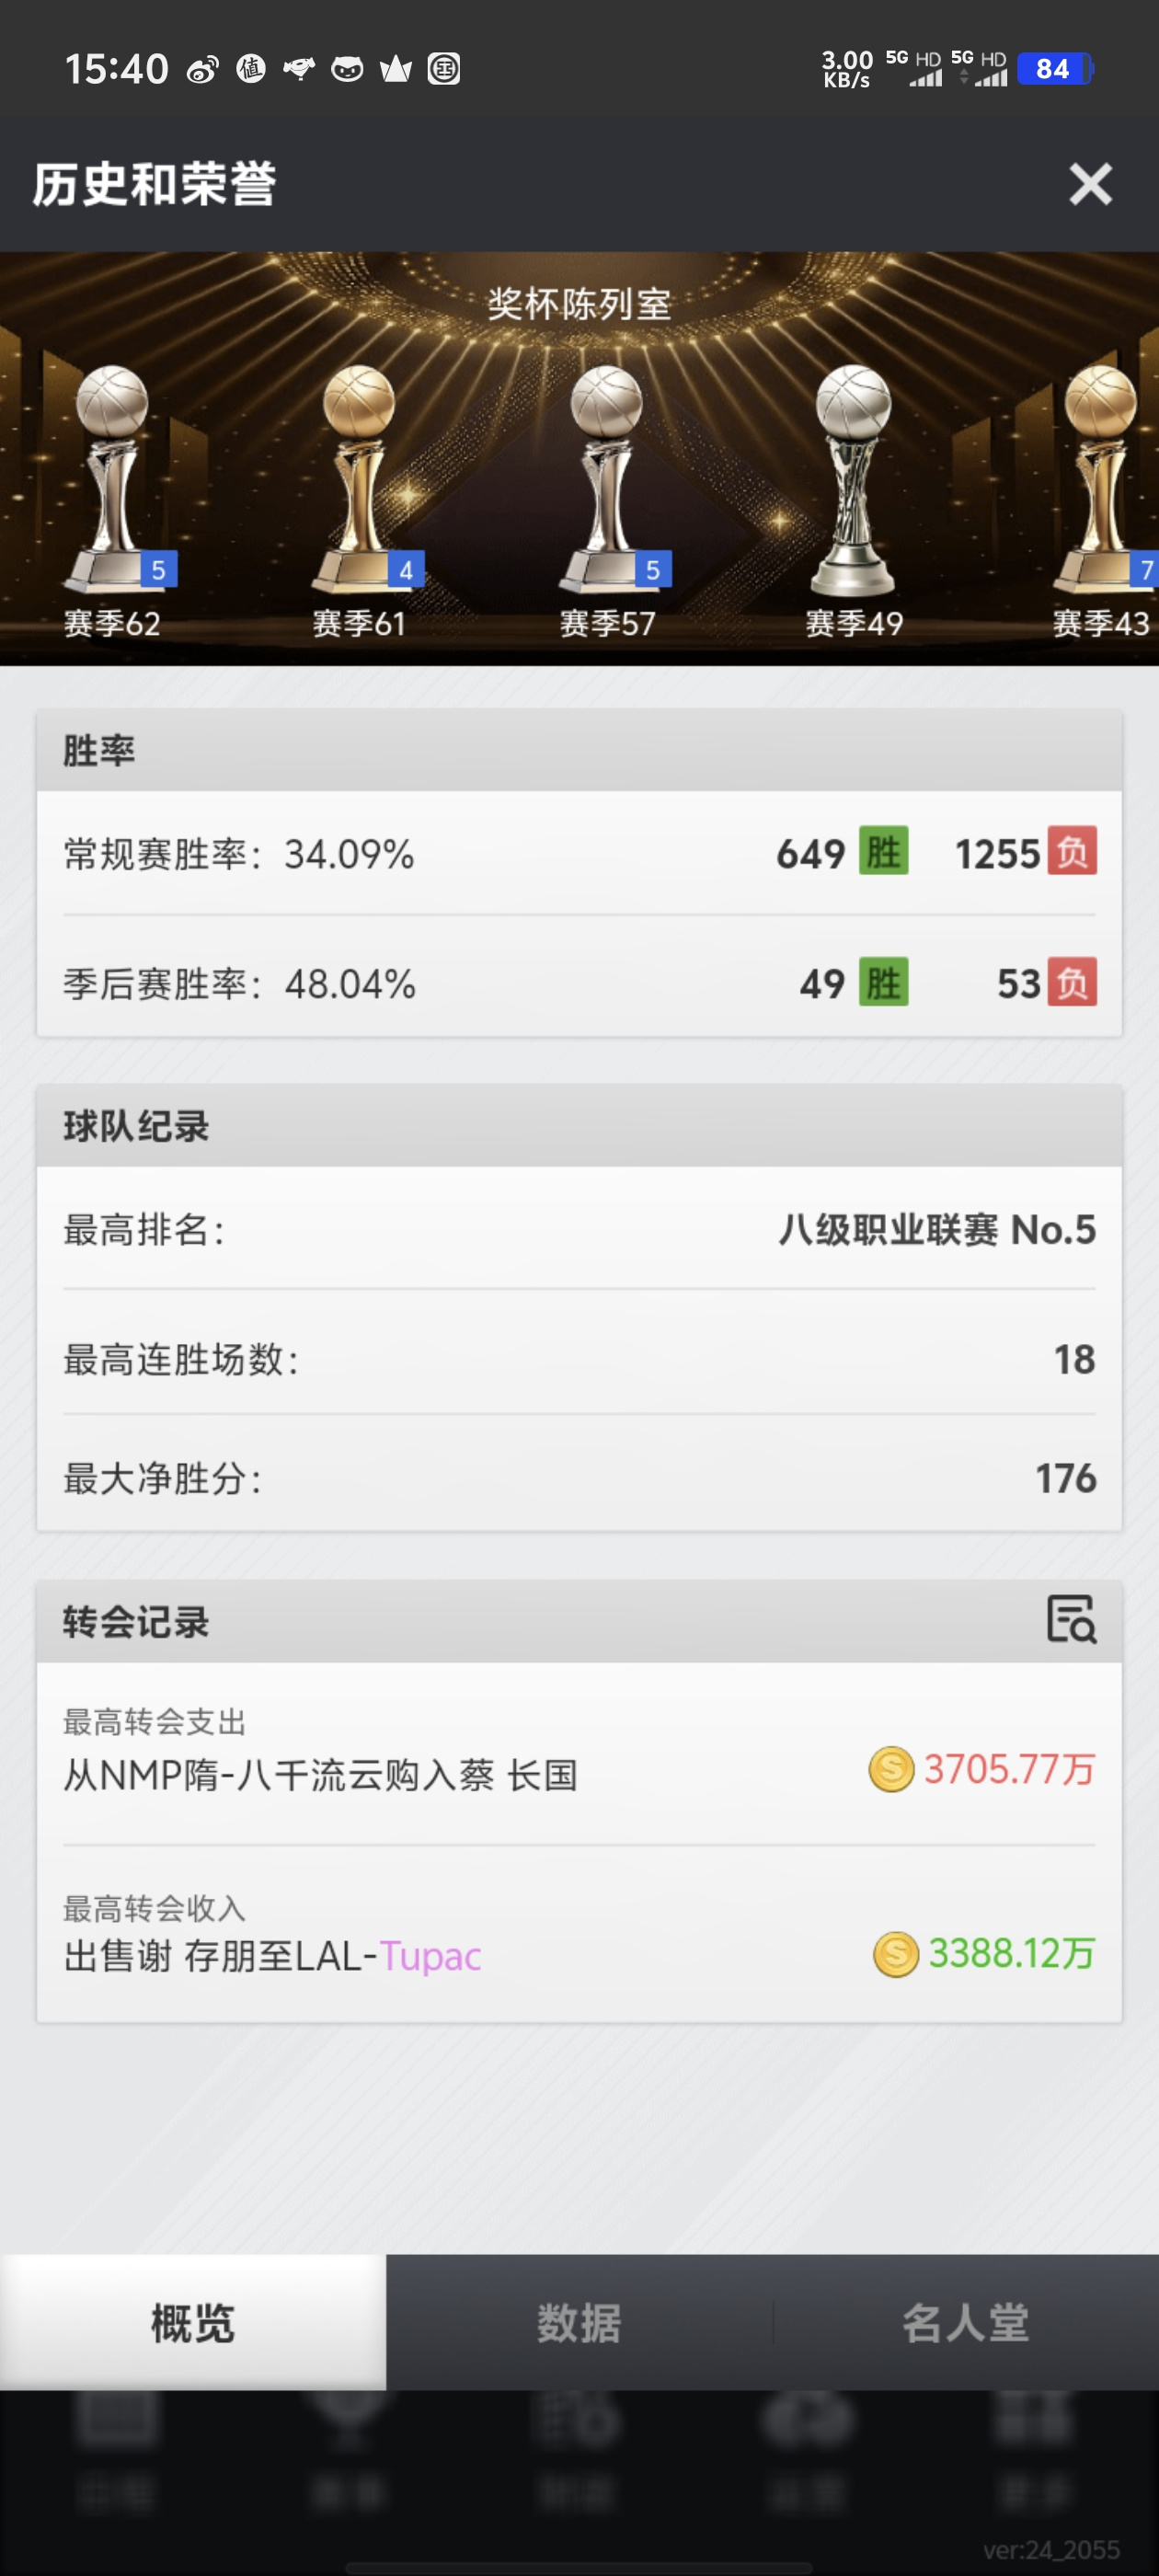The width and height of the screenshot is (1159, 2576).
Task: Tap the 最高排名 八级职业联赛 No.5 row
Action: (x=579, y=1229)
